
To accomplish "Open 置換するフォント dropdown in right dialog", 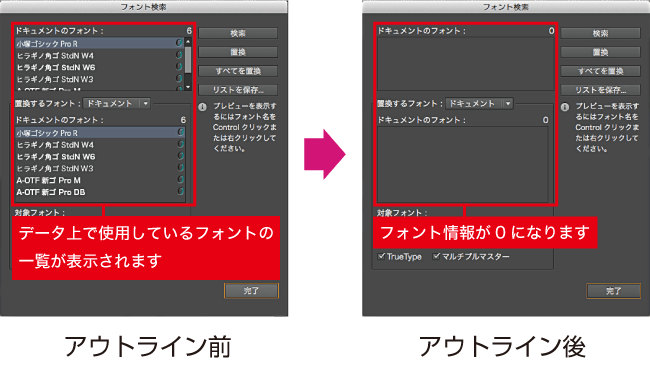I will (x=479, y=103).
